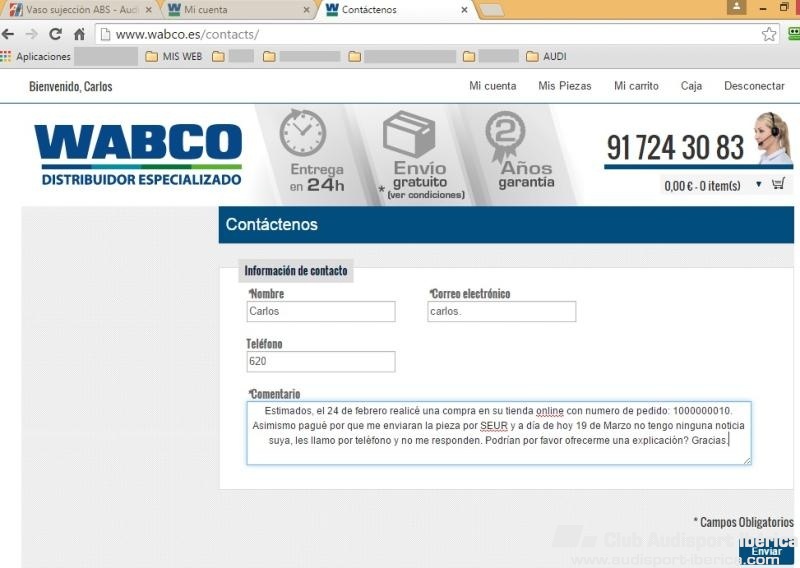Viewport: 800px width, 568px height.
Task: Click the customer service agent photo
Action: [x=772, y=138]
